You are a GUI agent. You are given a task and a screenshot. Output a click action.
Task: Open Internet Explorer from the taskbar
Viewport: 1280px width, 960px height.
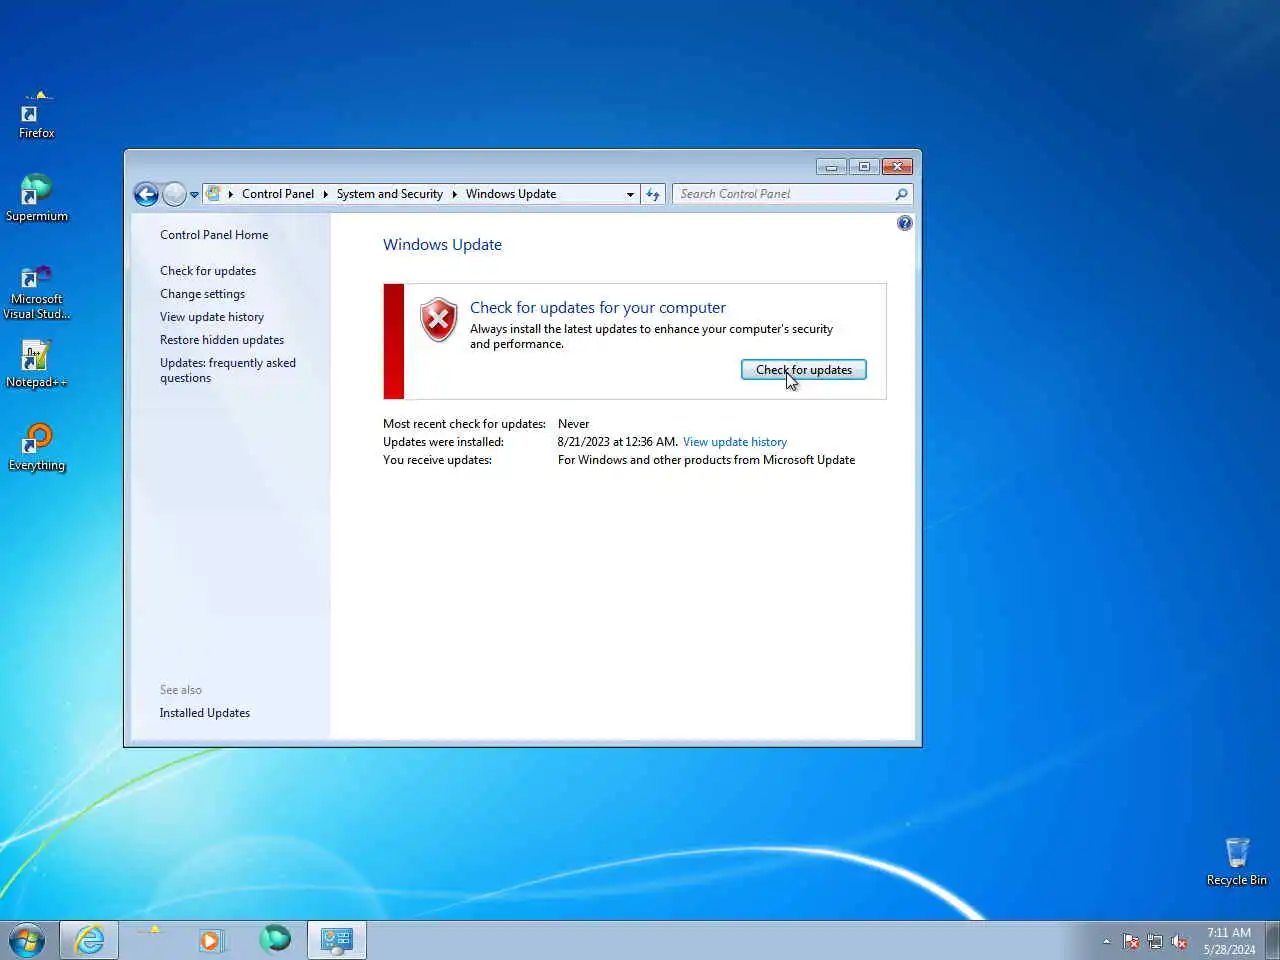pos(89,940)
